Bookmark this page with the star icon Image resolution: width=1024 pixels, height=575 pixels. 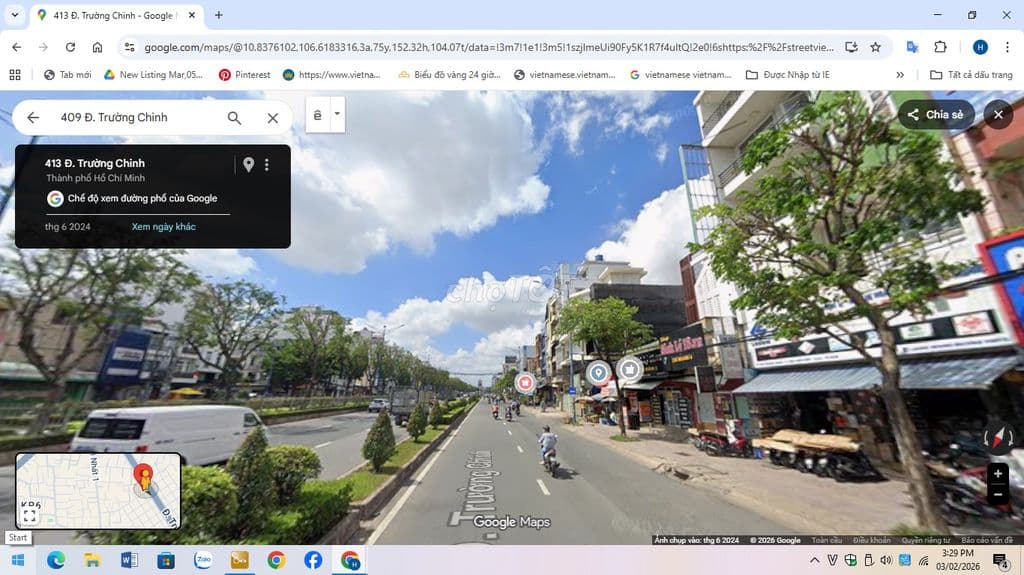875,47
